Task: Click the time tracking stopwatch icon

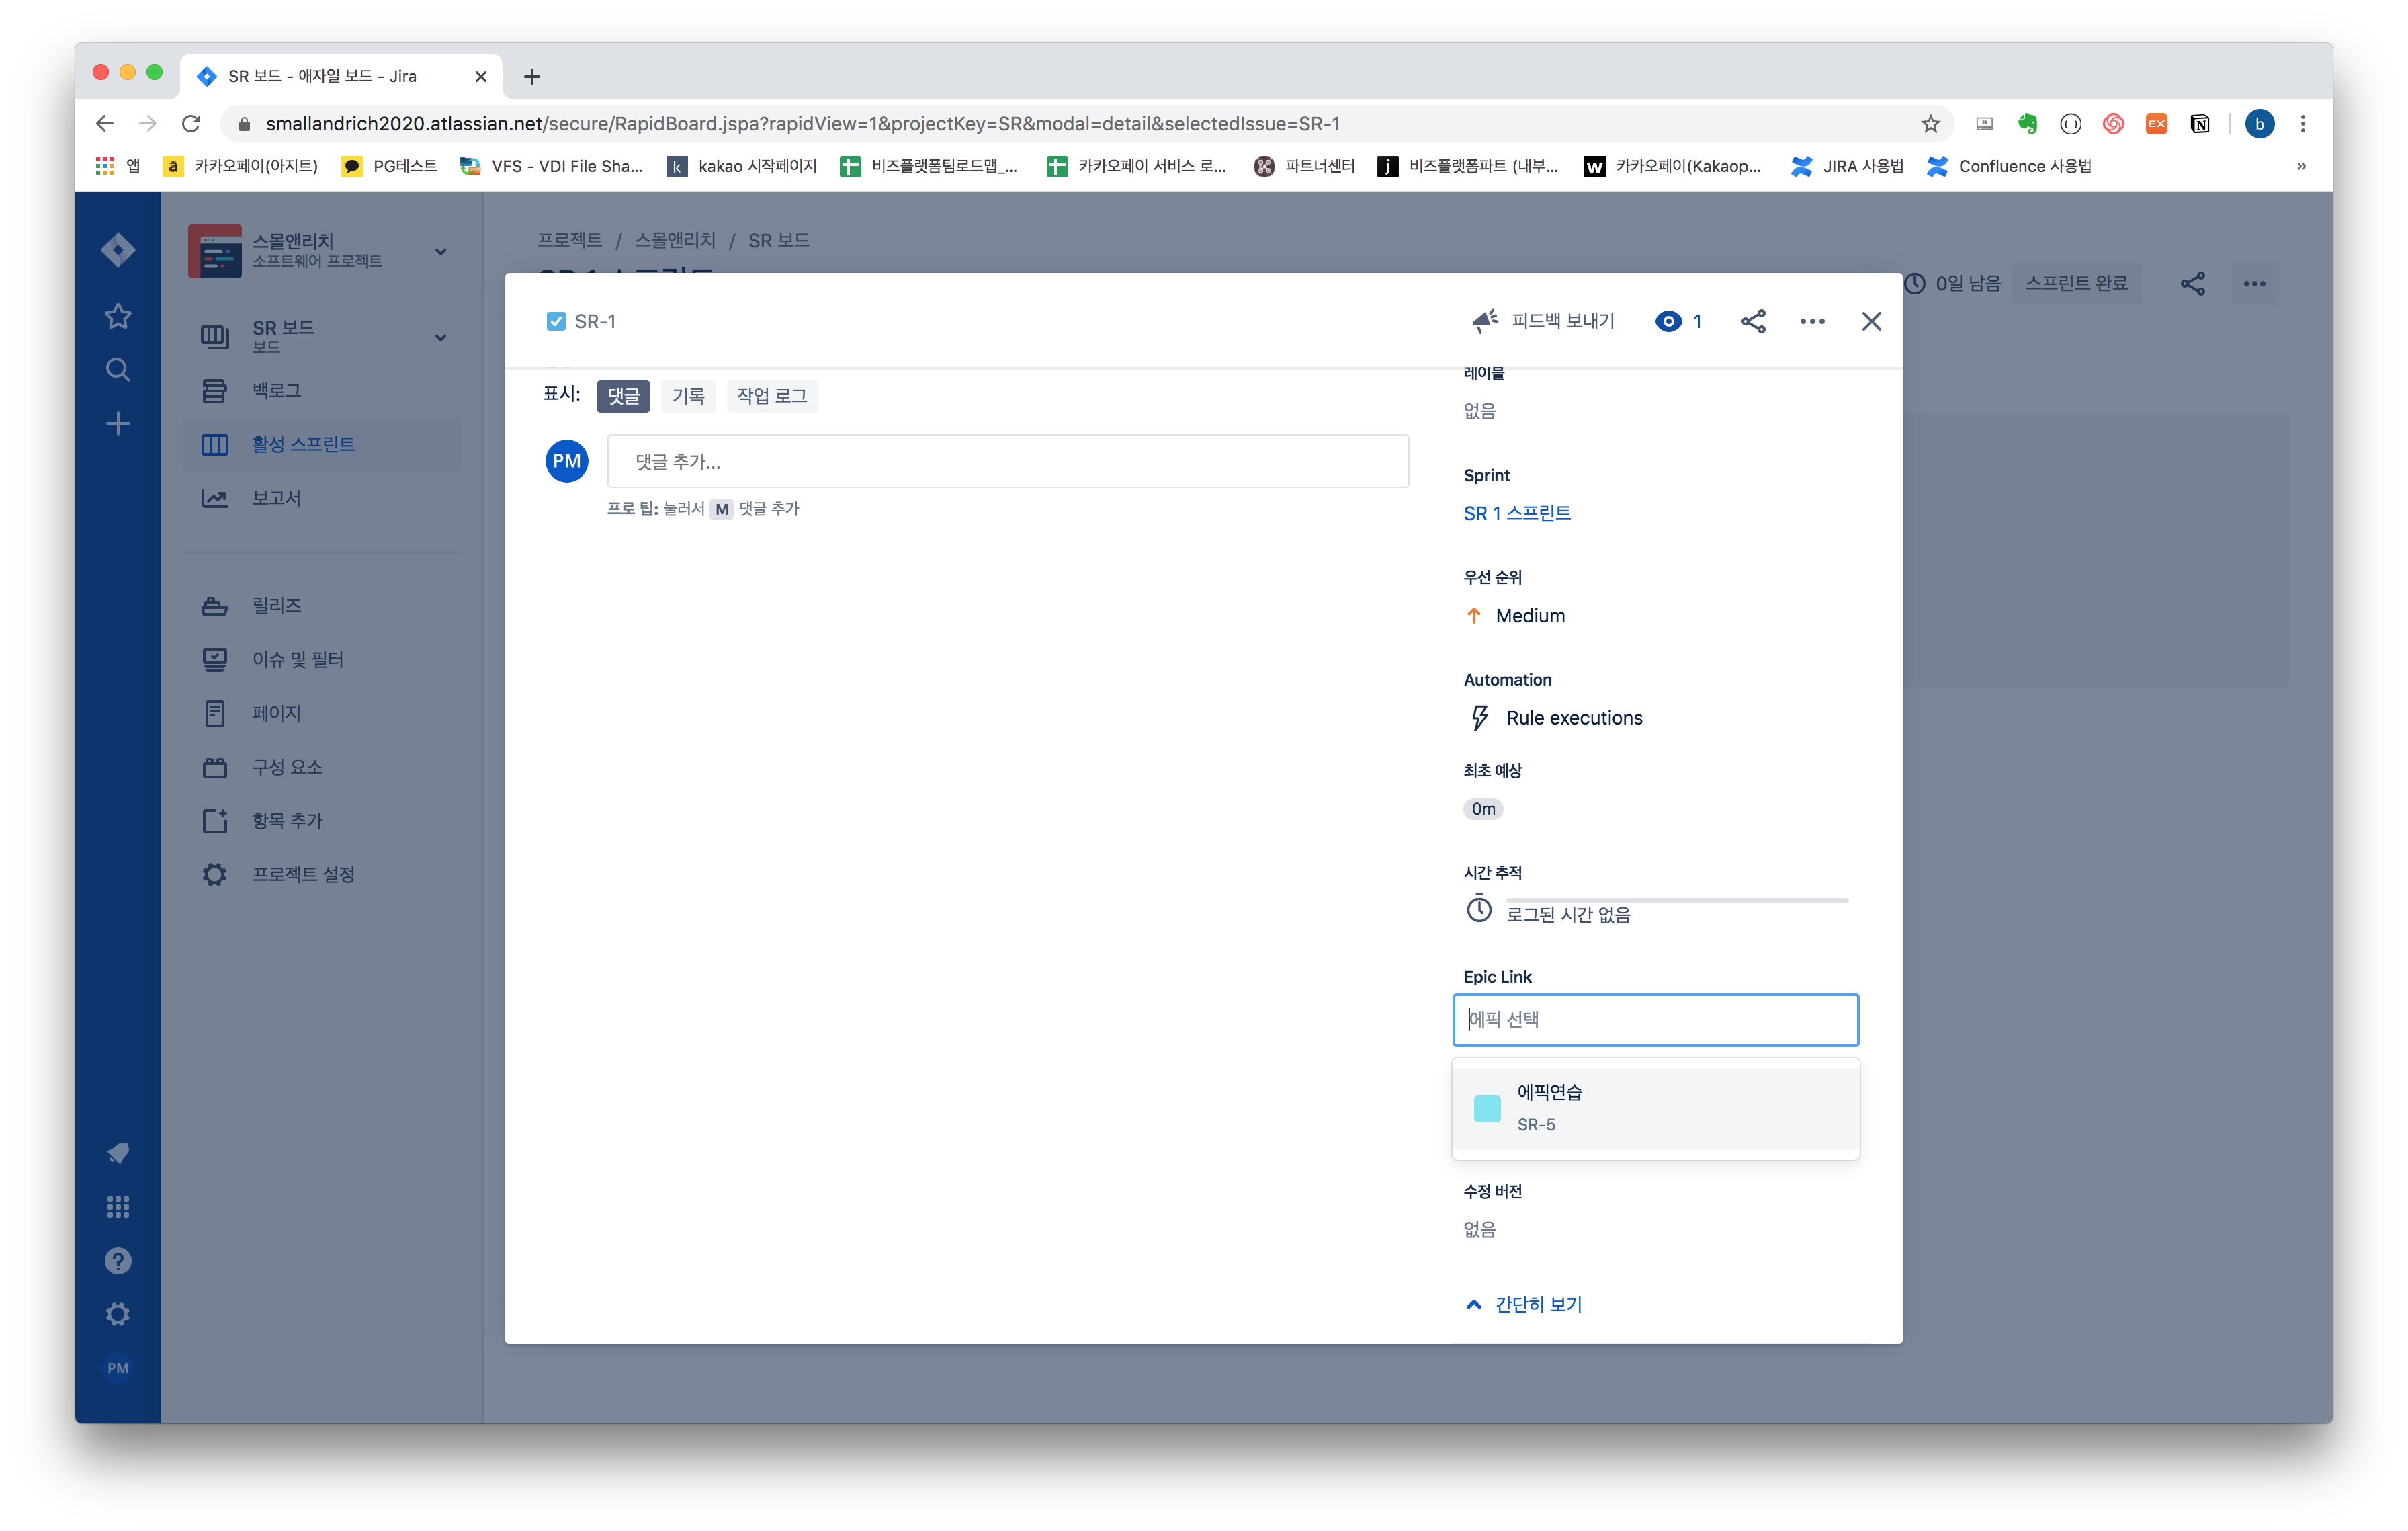Action: [1479, 909]
